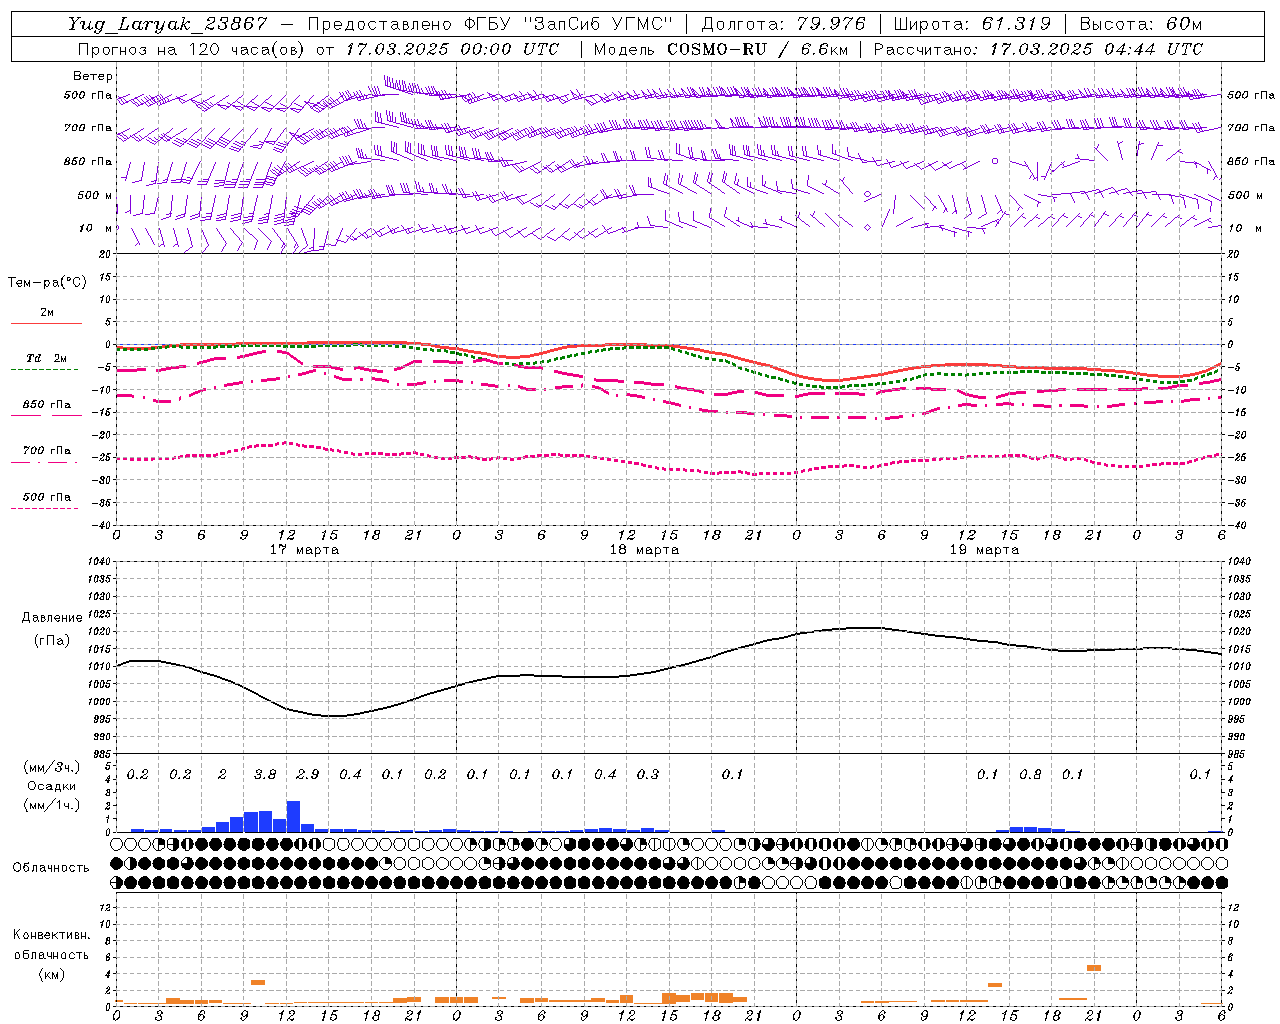Screen dimensions: 1280x1024
Task: Select the provider text ФГБУ "ЗапСиб УГМС"
Action: click(x=568, y=24)
